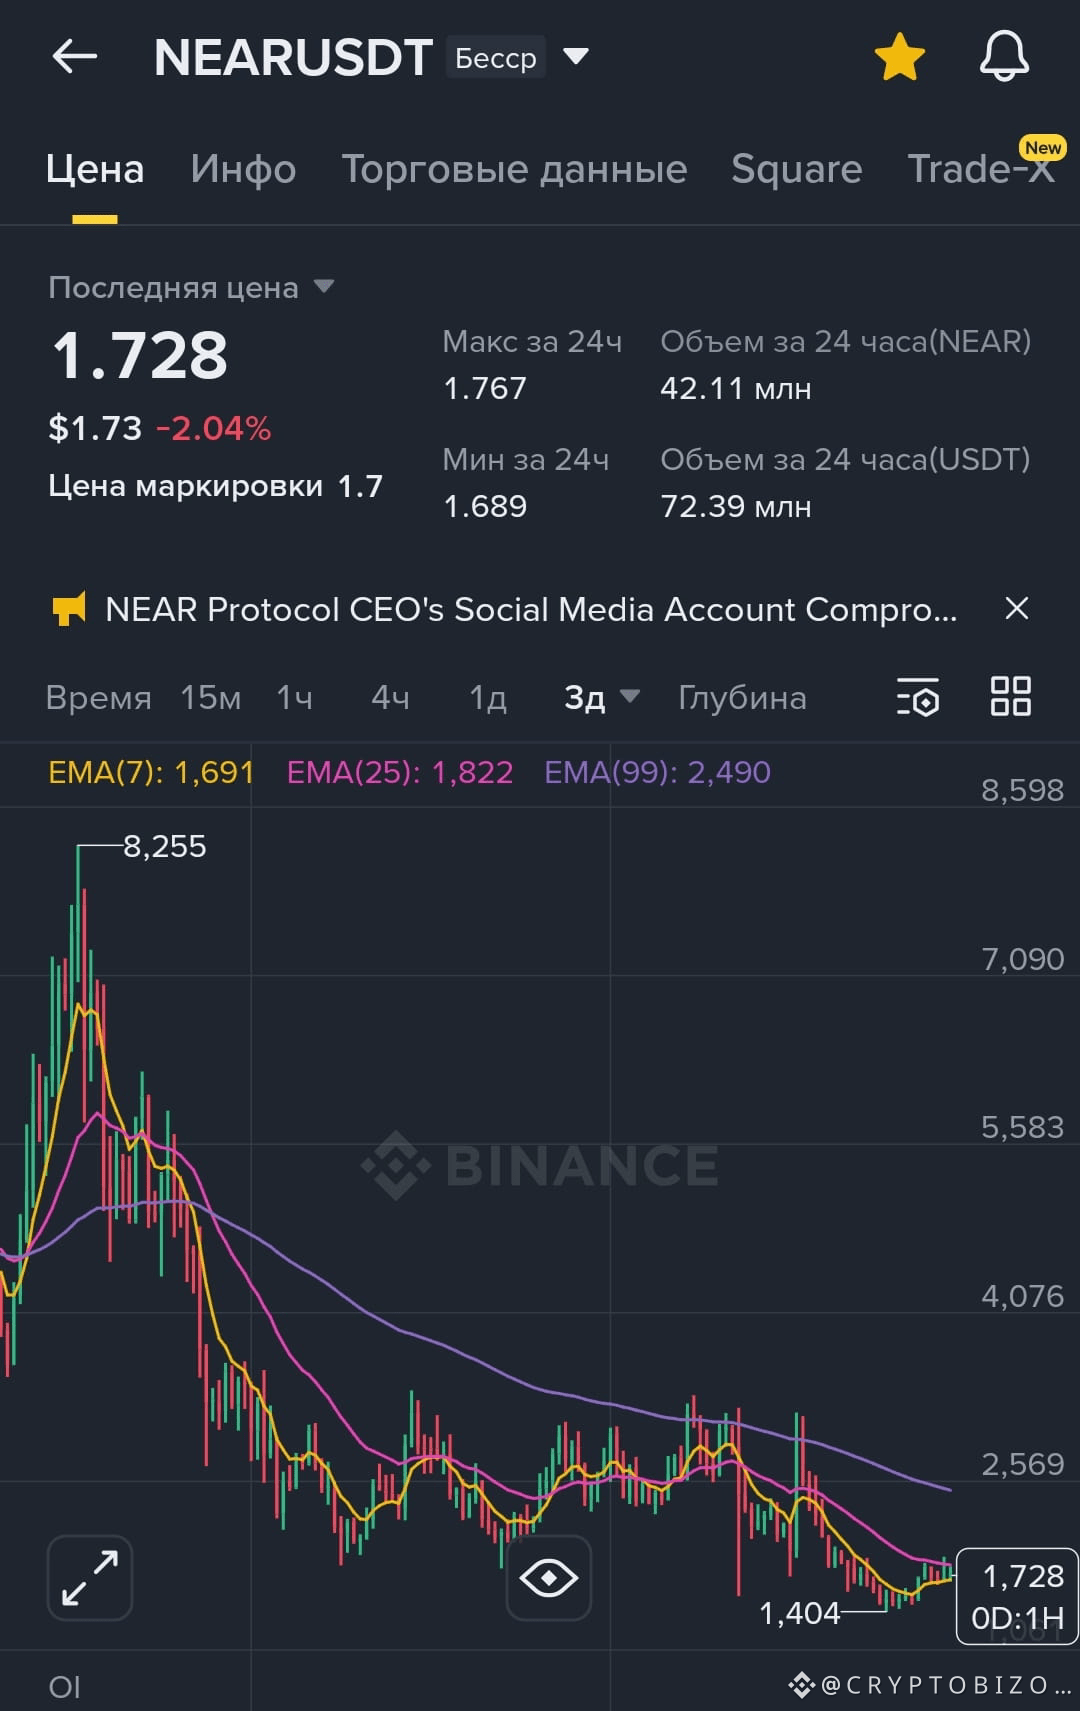Image resolution: width=1080 pixels, height=1711 pixels.
Task: Select the 1ч timeframe
Action: tap(295, 698)
